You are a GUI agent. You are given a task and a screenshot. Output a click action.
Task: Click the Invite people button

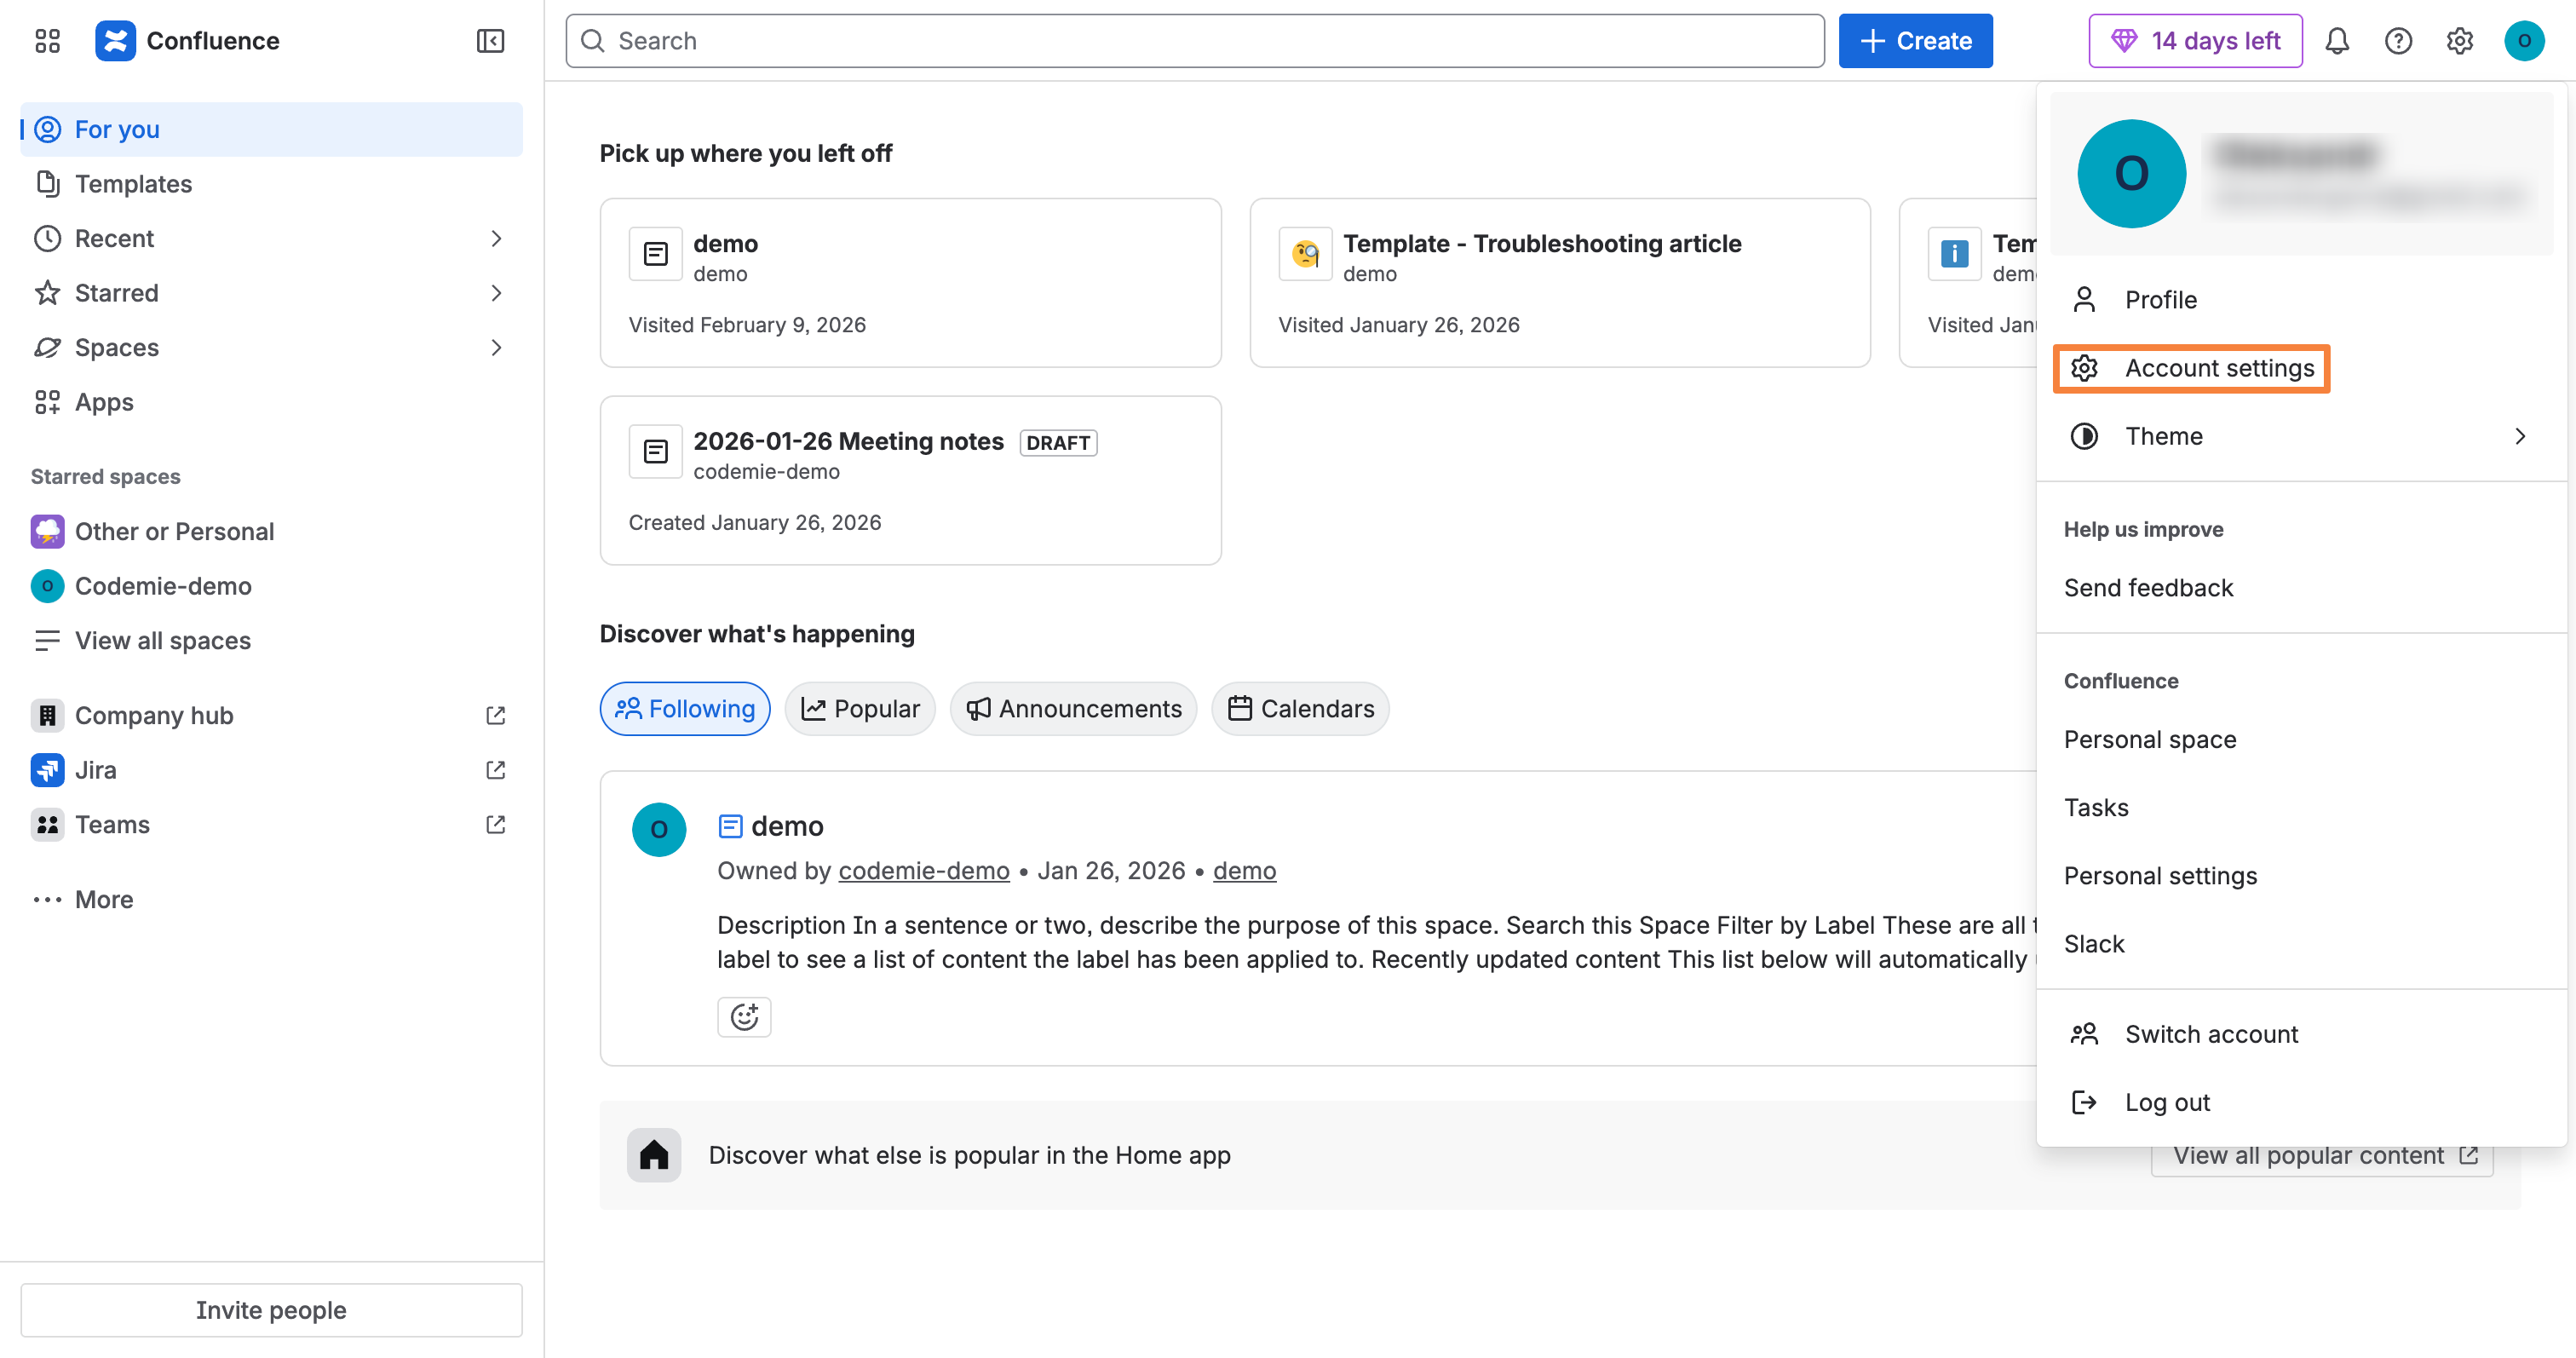click(270, 1309)
